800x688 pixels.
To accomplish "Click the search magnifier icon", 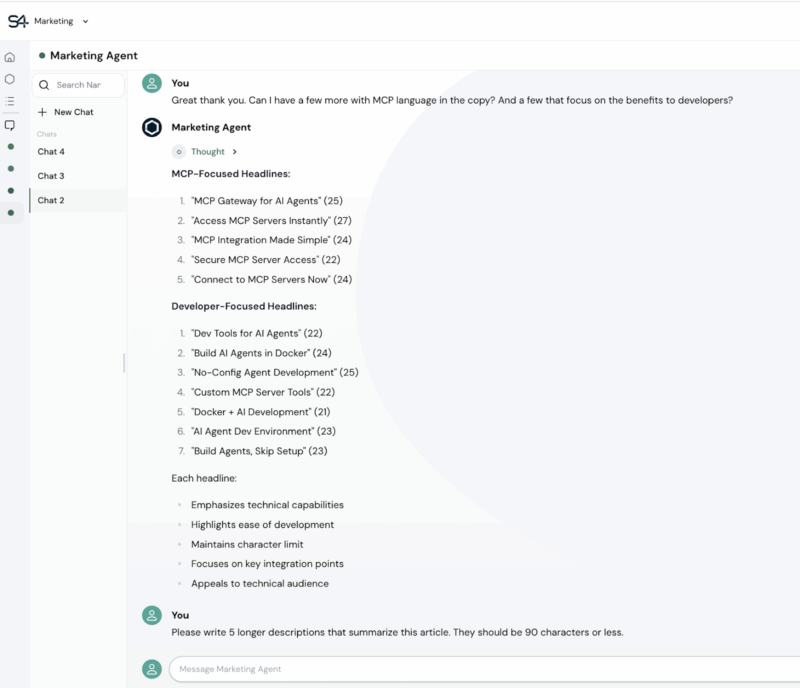I will click(x=44, y=85).
